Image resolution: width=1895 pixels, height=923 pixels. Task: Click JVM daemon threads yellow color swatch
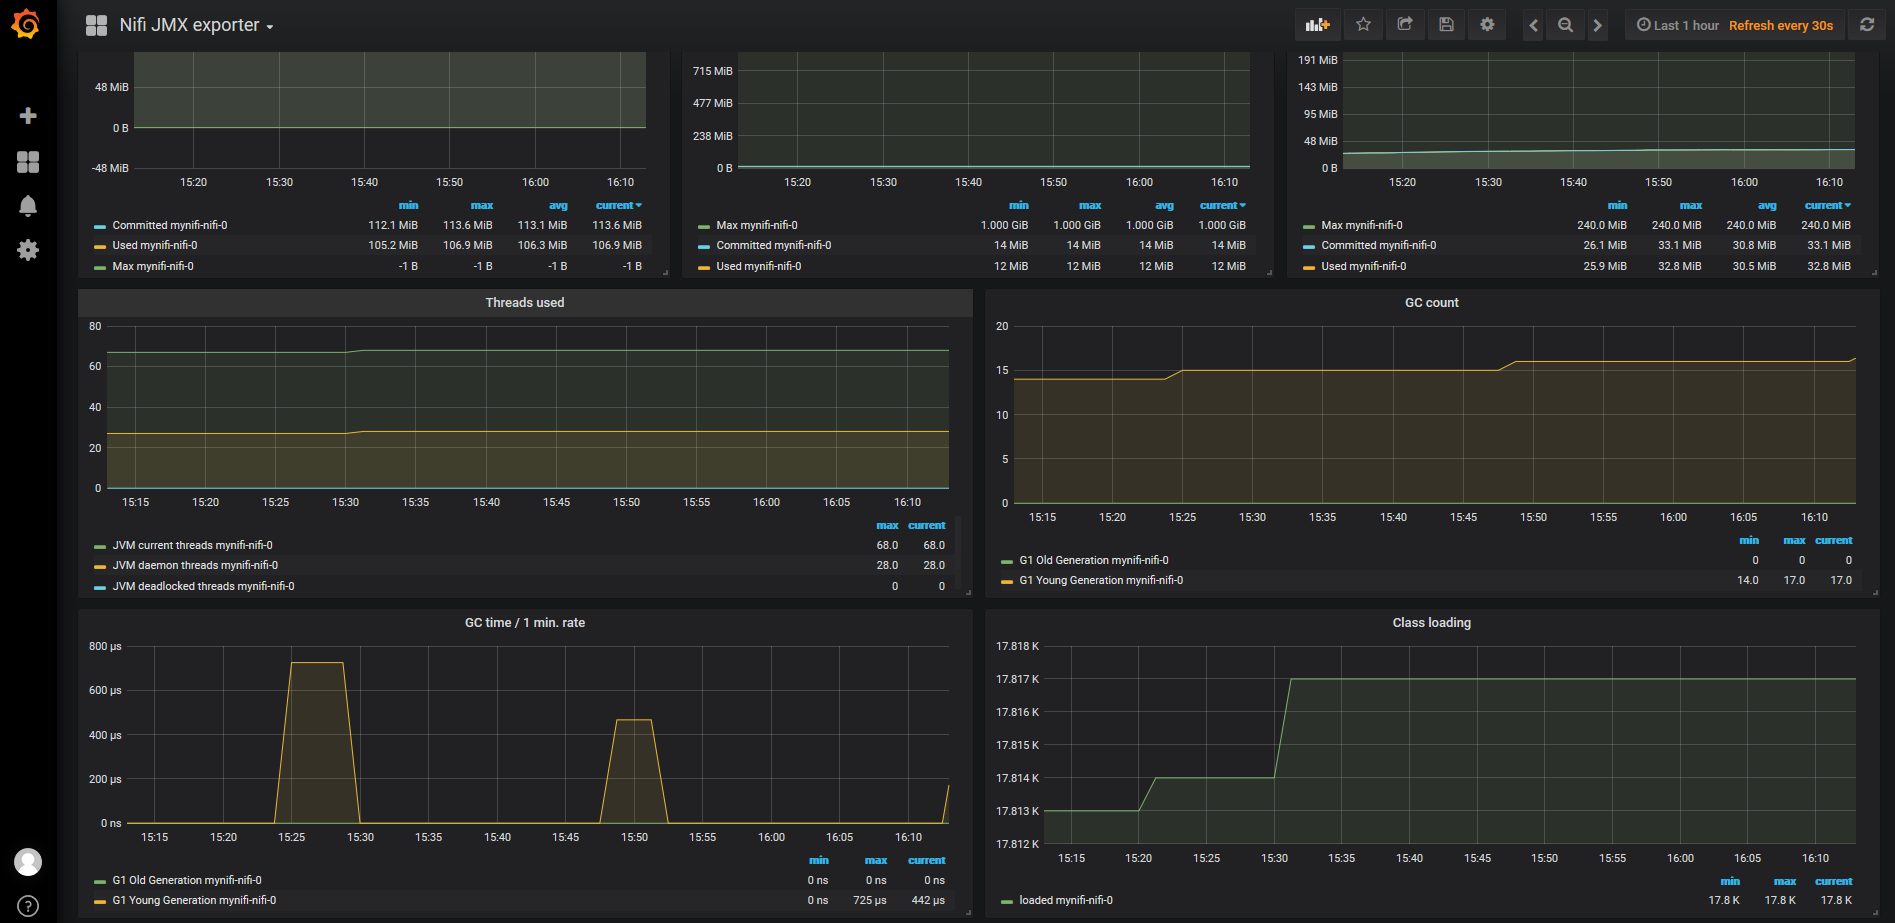[x=100, y=567]
